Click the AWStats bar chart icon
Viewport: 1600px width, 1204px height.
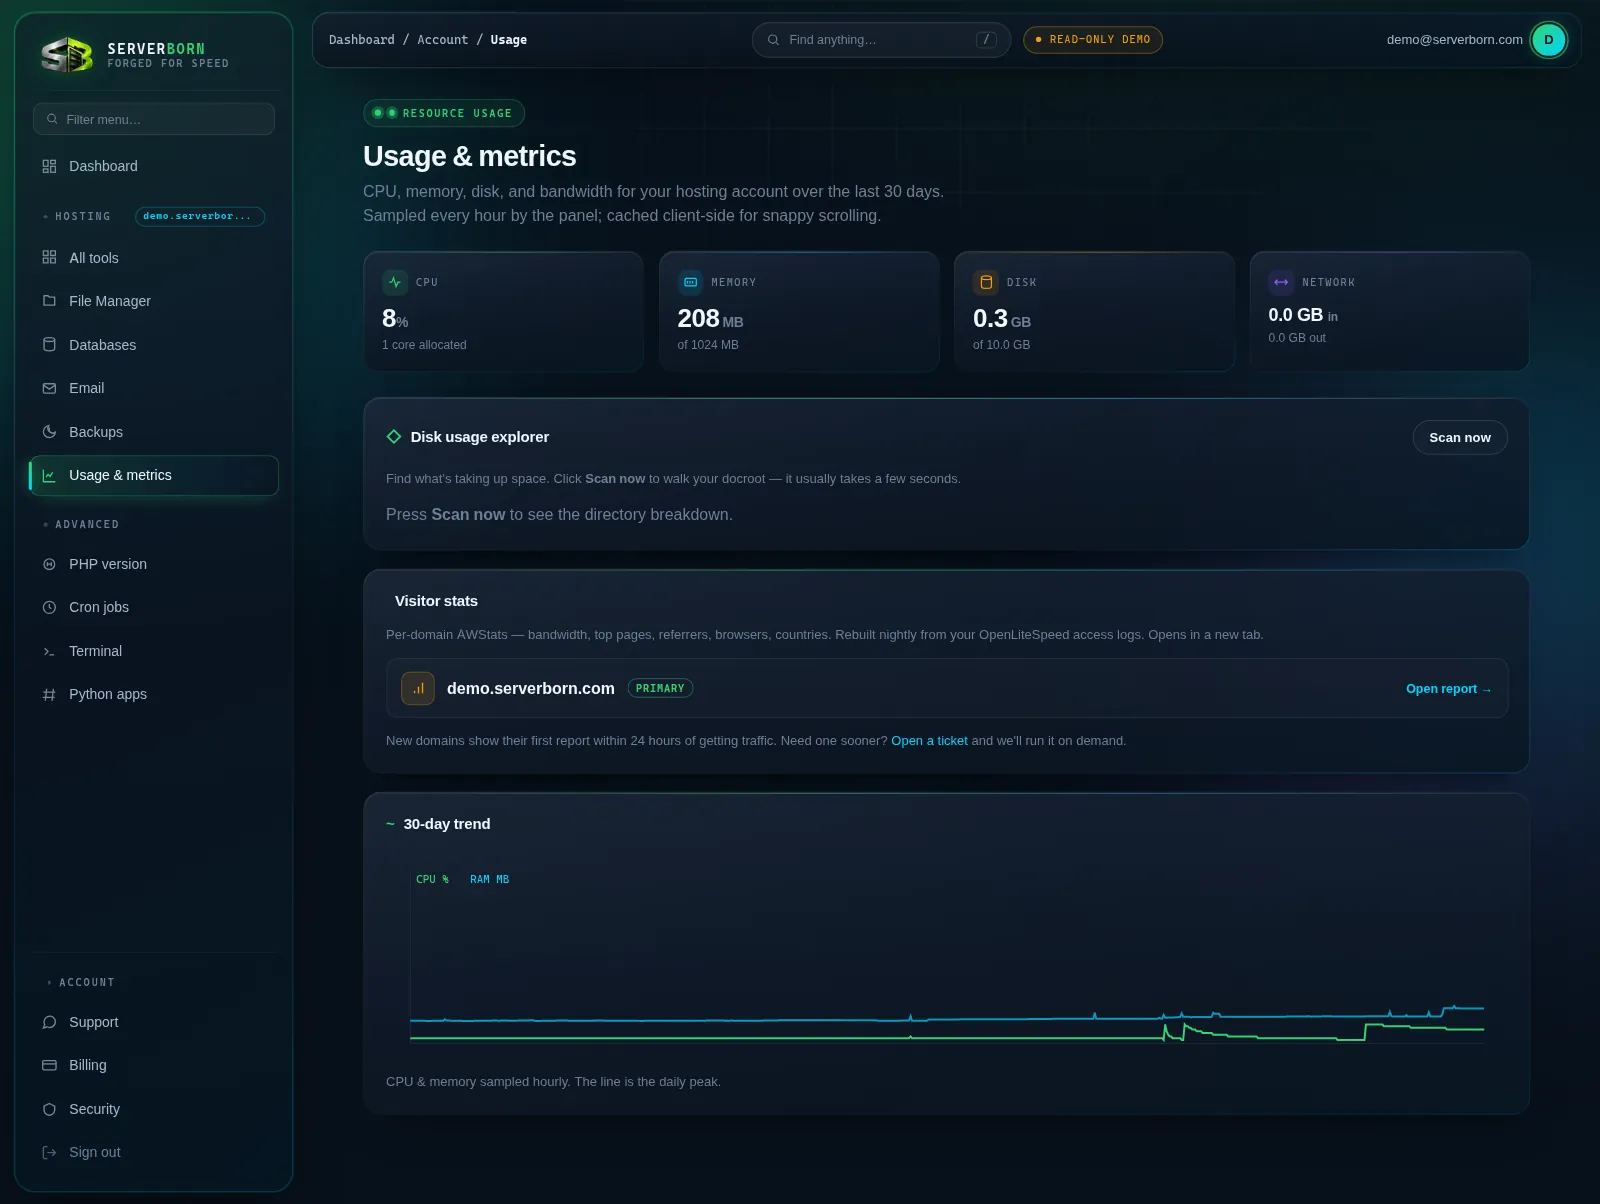click(x=418, y=688)
